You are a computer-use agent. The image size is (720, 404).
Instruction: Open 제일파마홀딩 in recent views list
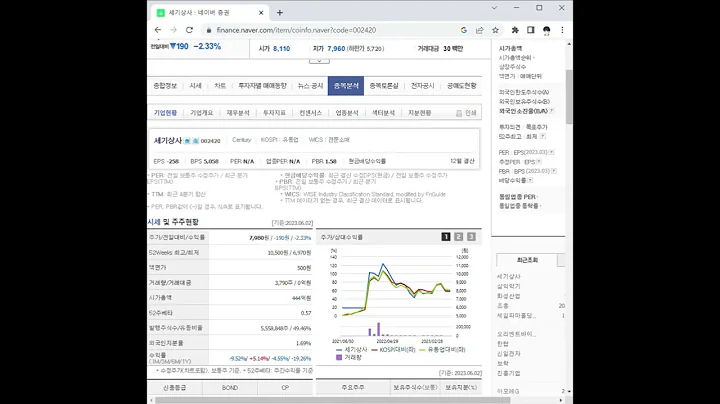pos(517,315)
